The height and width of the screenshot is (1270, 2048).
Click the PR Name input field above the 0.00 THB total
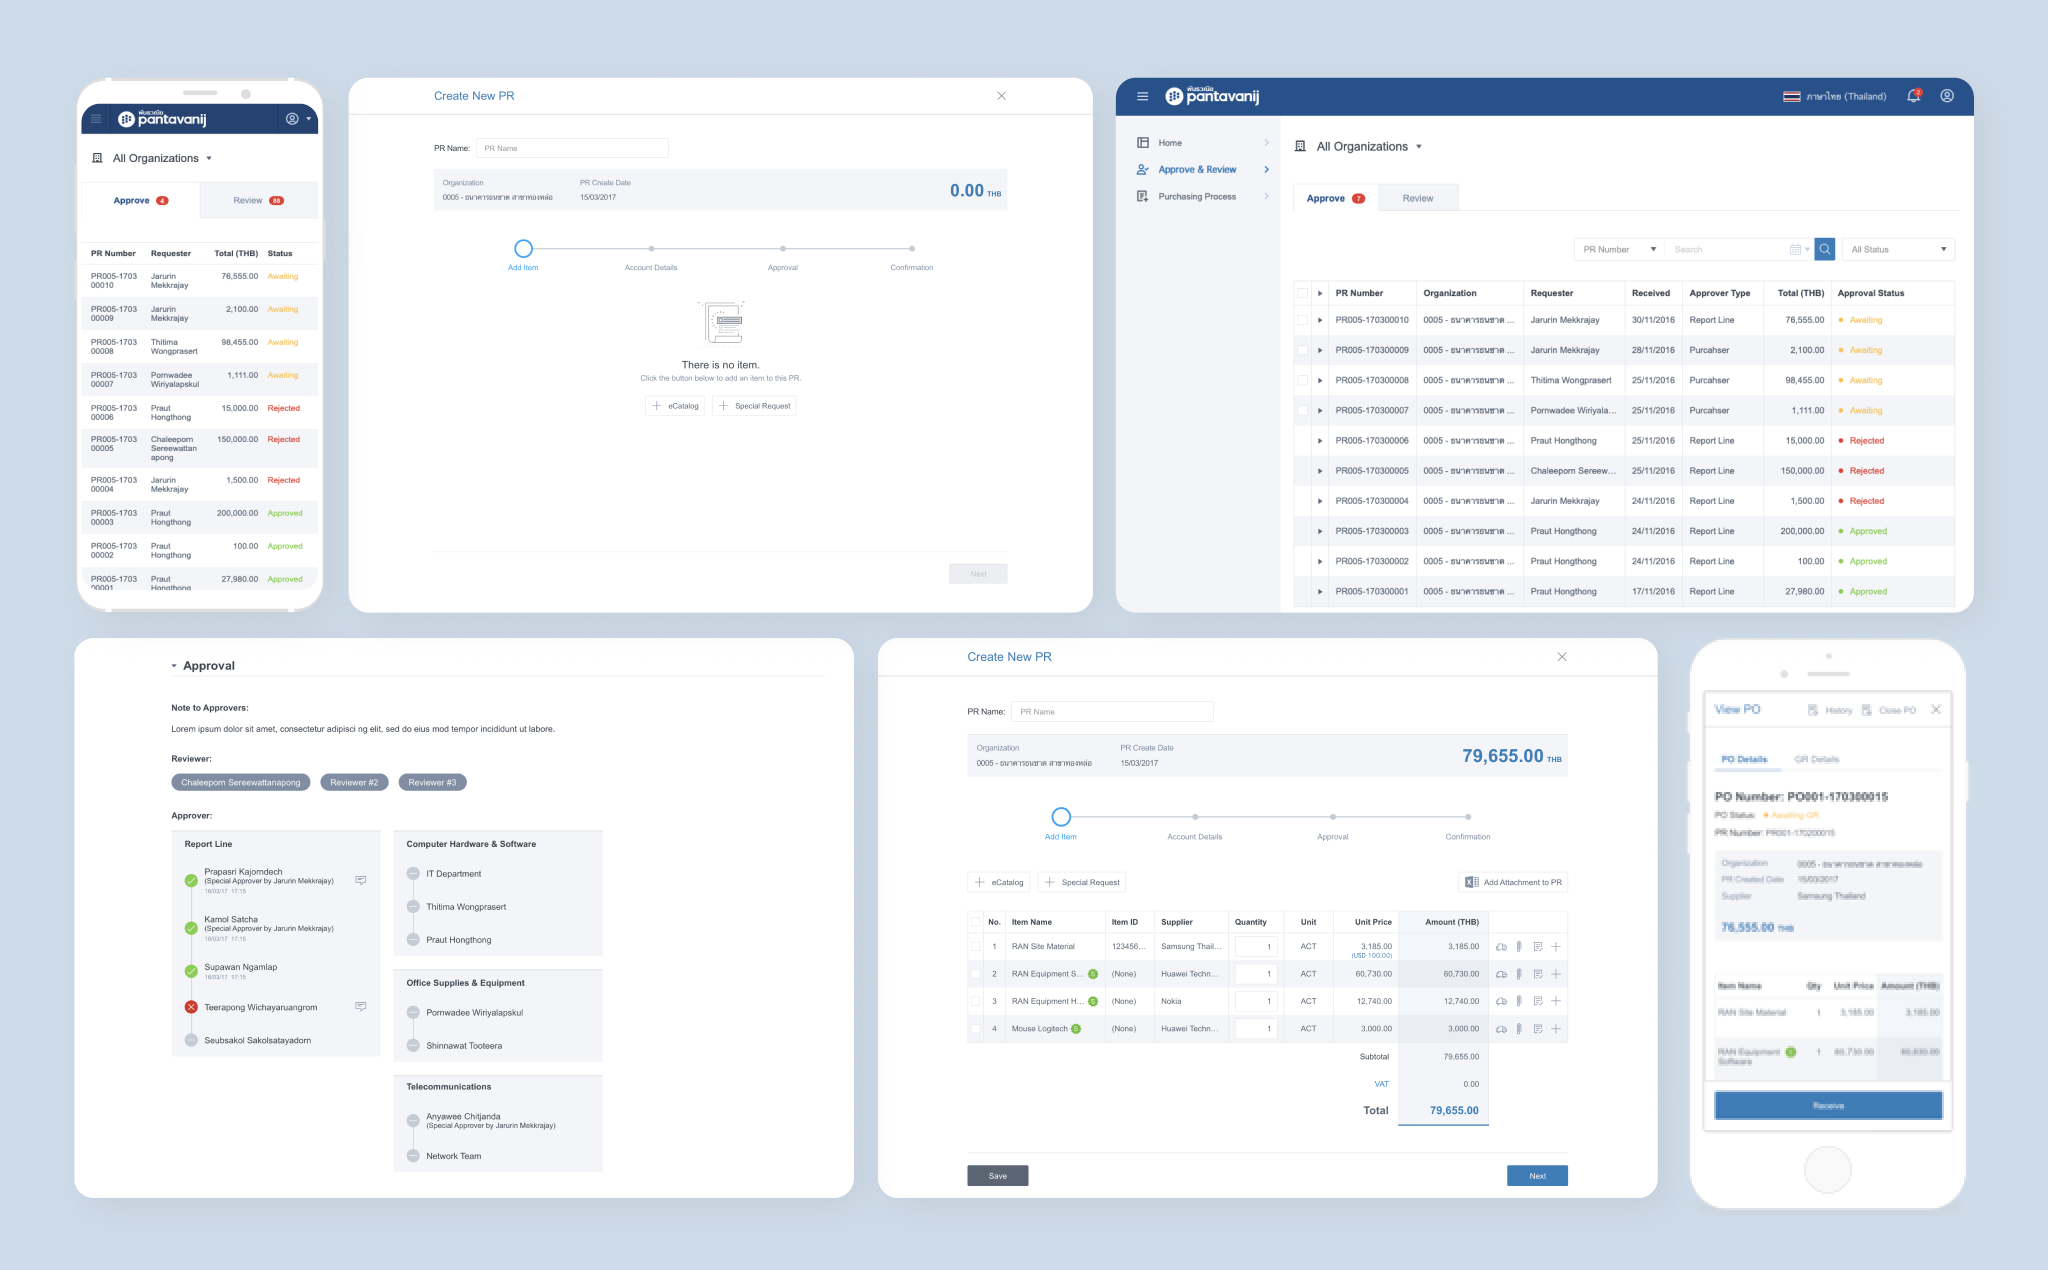(573, 148)
